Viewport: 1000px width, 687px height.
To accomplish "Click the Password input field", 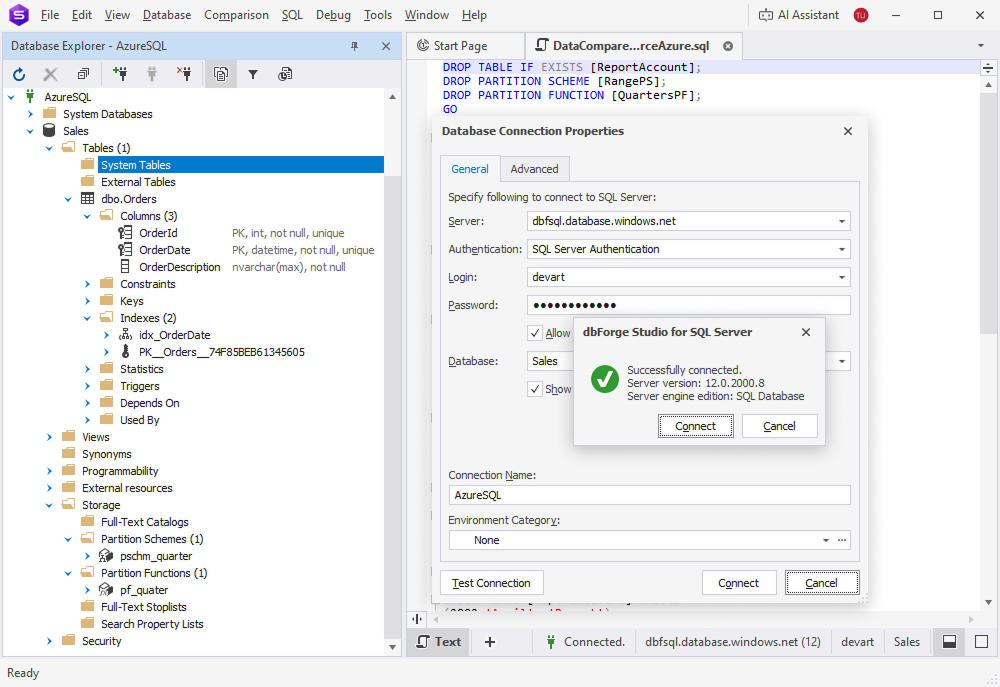I will point(688,305).
